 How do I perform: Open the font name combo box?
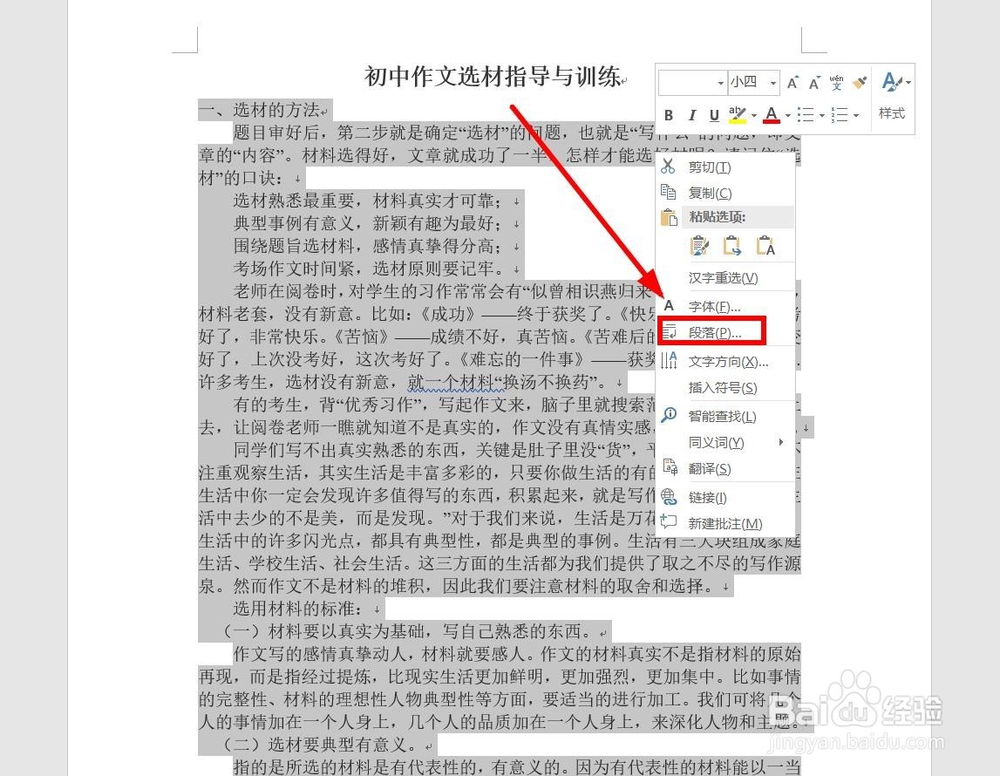[x=693, y=82]
